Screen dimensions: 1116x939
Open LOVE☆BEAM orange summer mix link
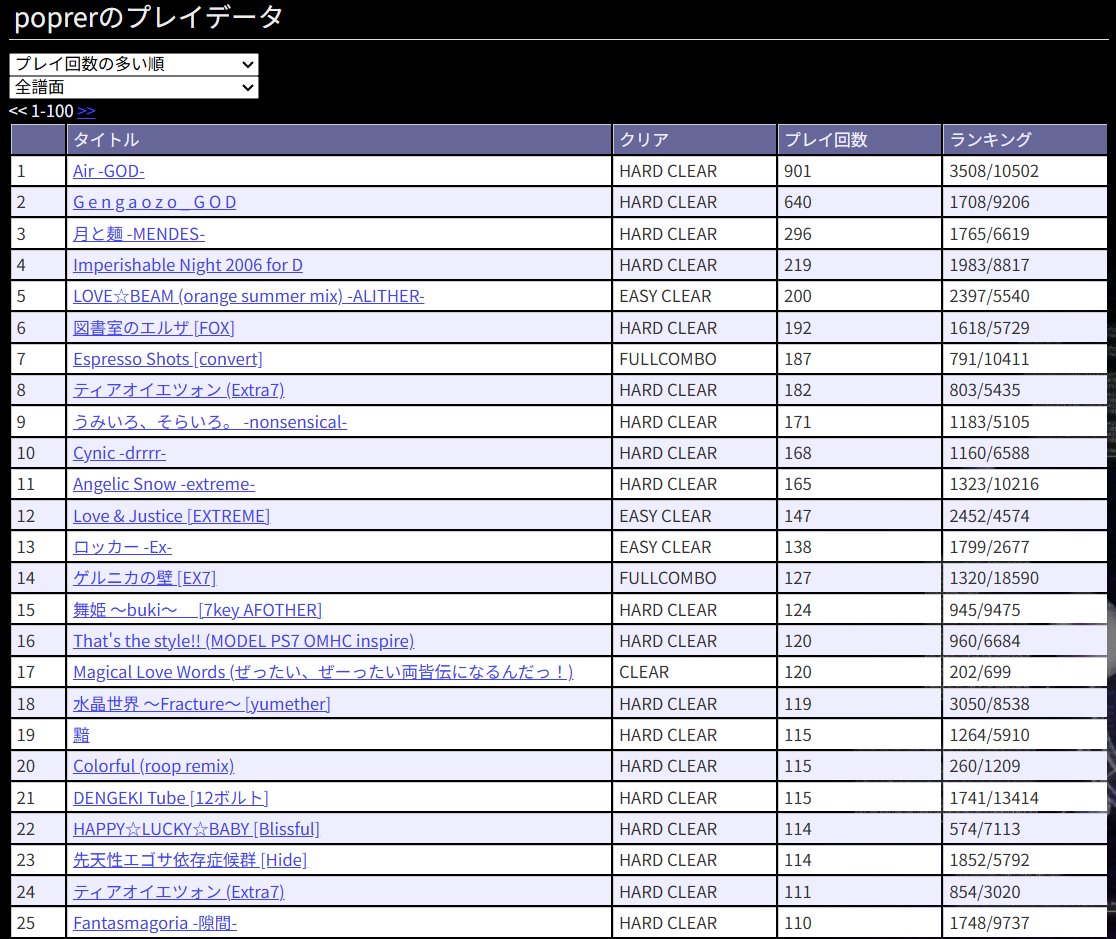click(248, 296)
